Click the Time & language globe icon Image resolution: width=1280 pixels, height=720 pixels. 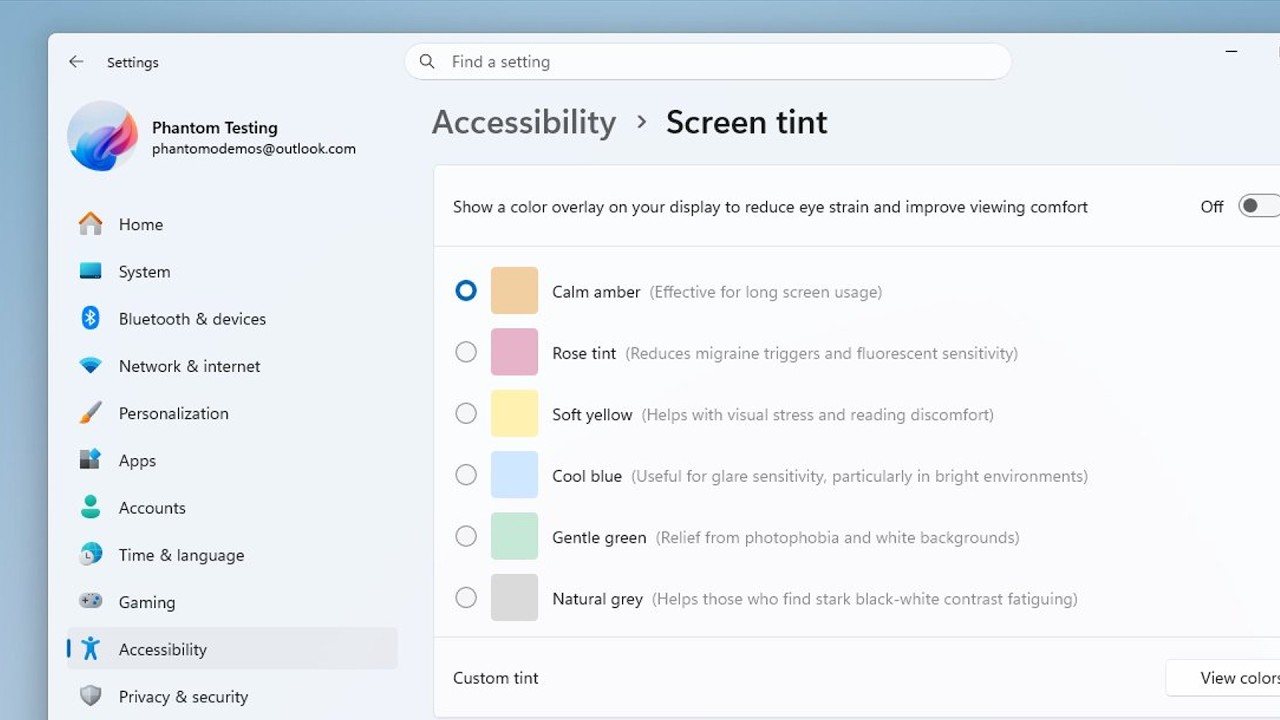[90, 554]
